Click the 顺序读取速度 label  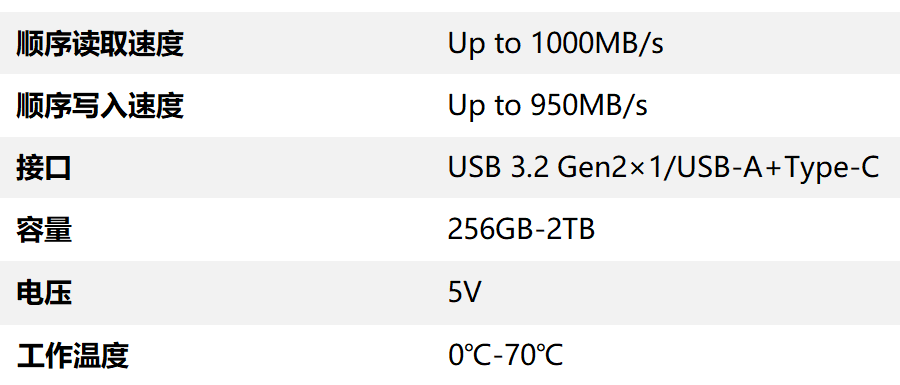coord(100,44)
